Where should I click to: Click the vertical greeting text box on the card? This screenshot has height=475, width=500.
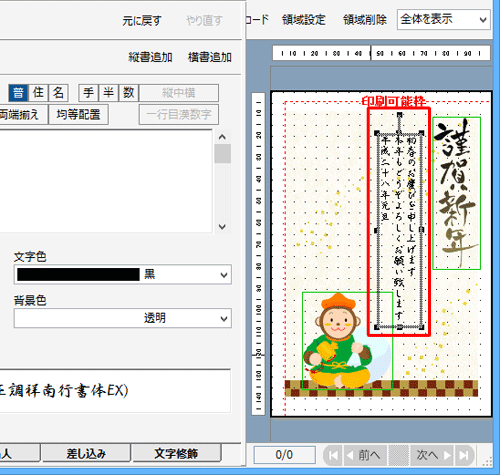(x=399, y=230)
